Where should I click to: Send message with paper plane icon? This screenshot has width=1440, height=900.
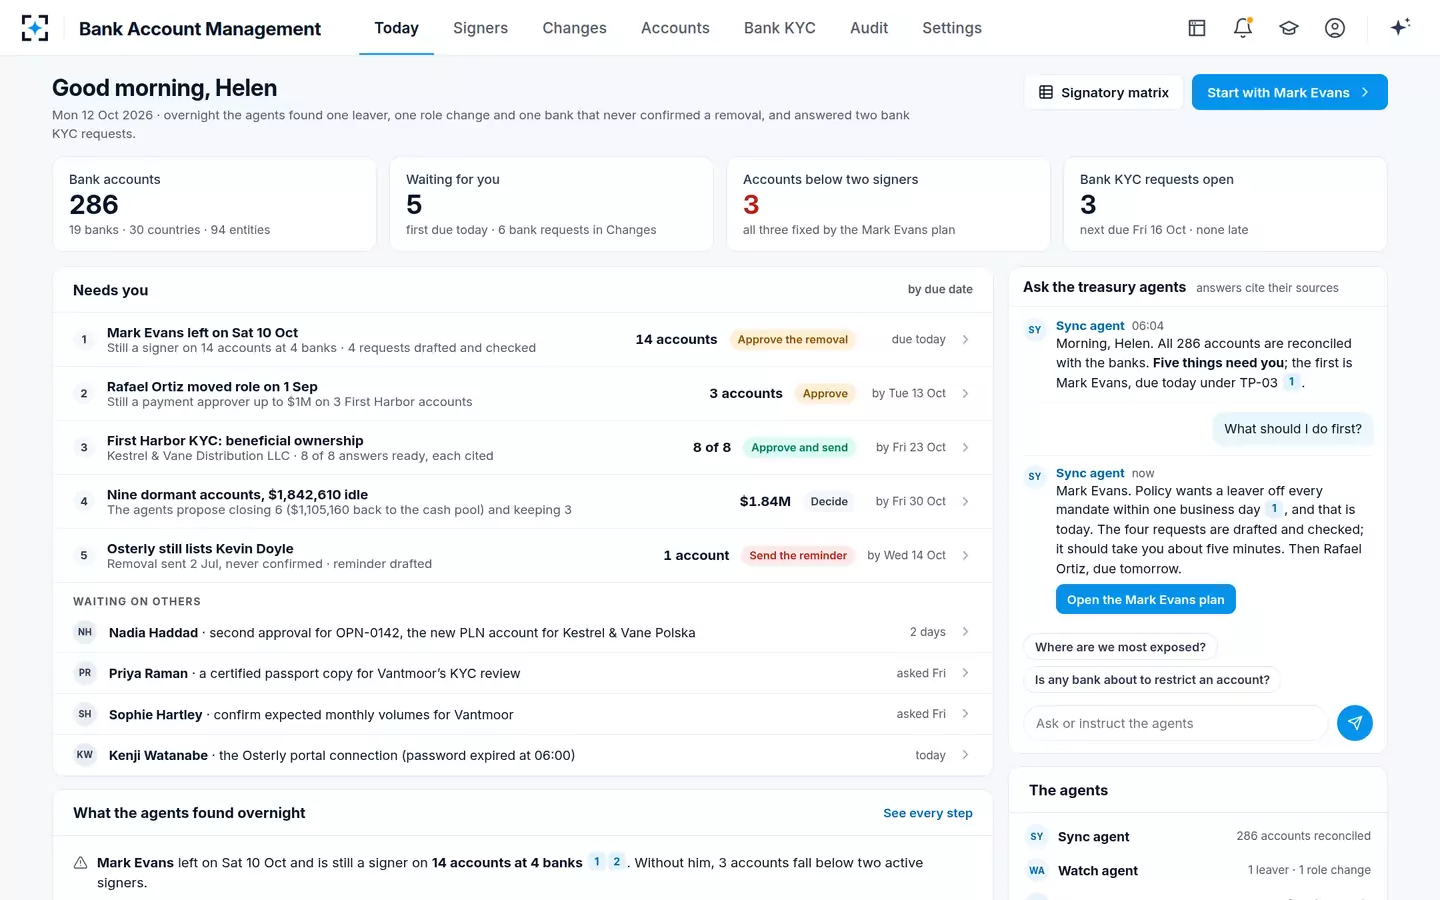(x=1355, y=723)
